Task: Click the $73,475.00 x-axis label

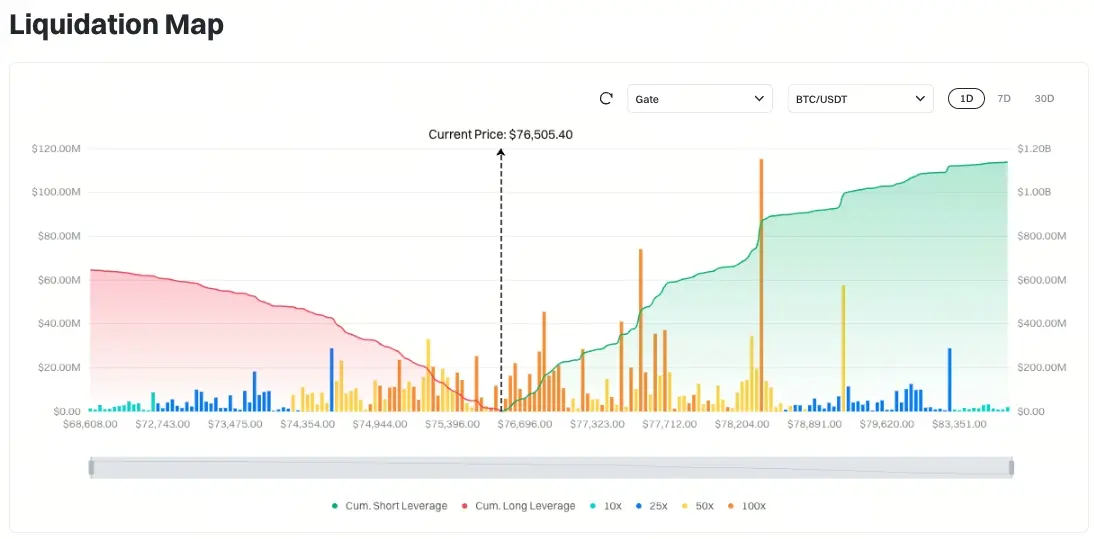Action: (x=235, y=424)
